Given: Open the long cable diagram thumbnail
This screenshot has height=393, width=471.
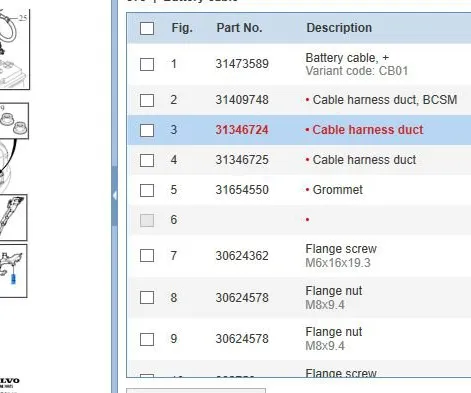Looking at the screenshot, I should click(x=13, y=218).
